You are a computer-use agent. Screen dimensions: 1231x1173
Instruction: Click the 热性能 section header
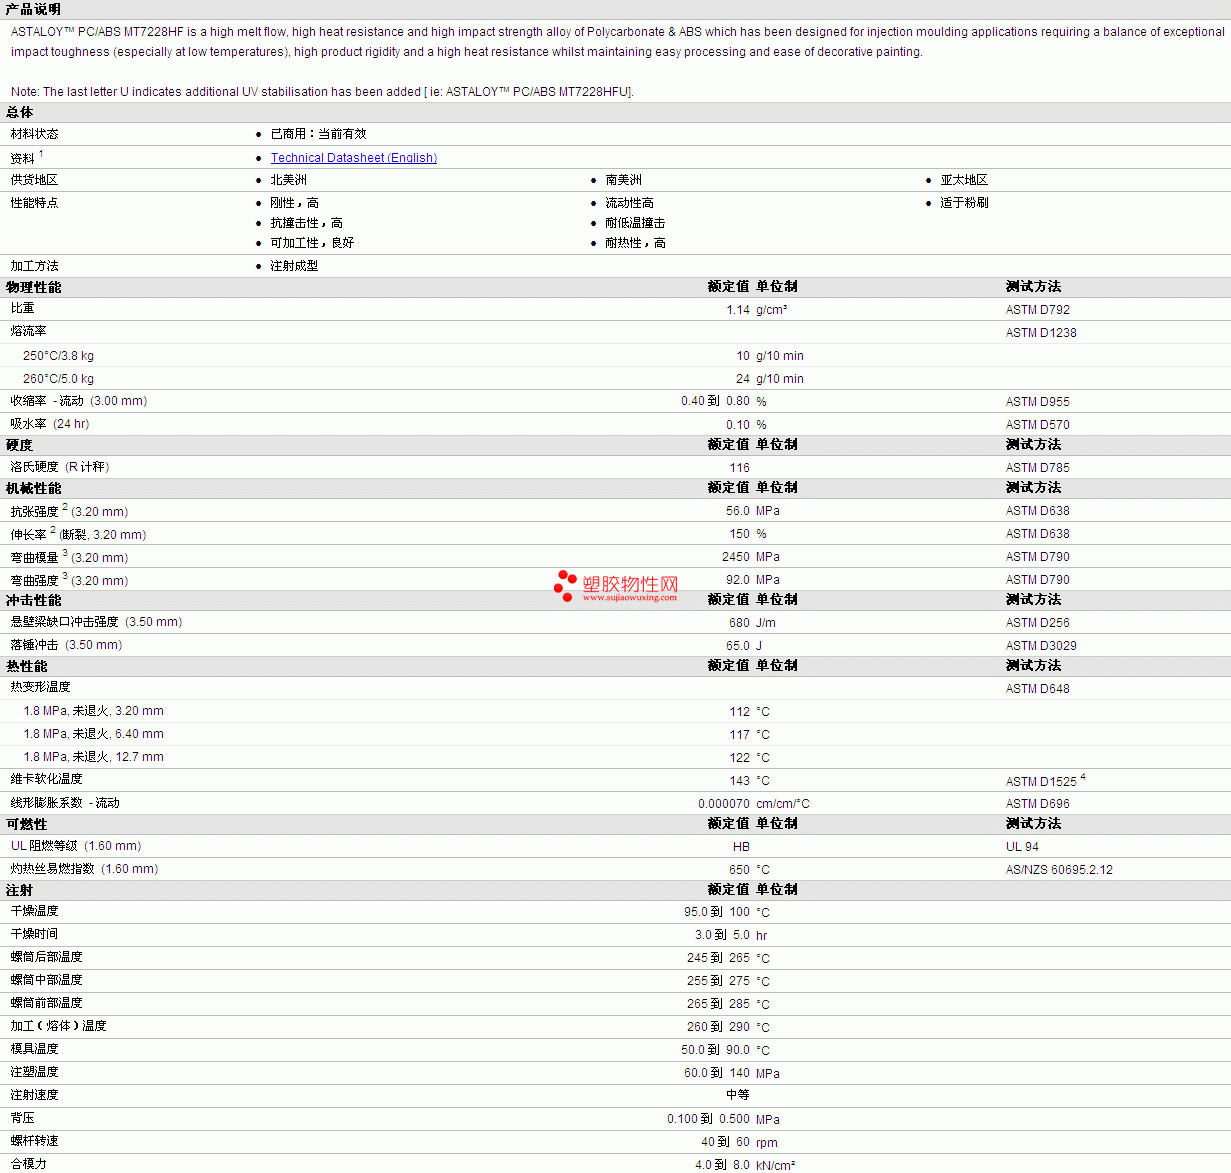26,666
